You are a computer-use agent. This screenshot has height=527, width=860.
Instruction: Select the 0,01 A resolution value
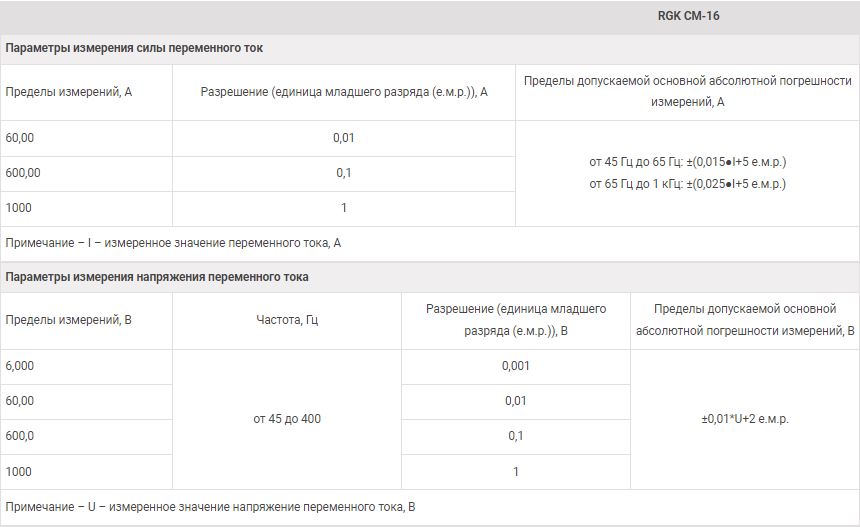(343, 138)
